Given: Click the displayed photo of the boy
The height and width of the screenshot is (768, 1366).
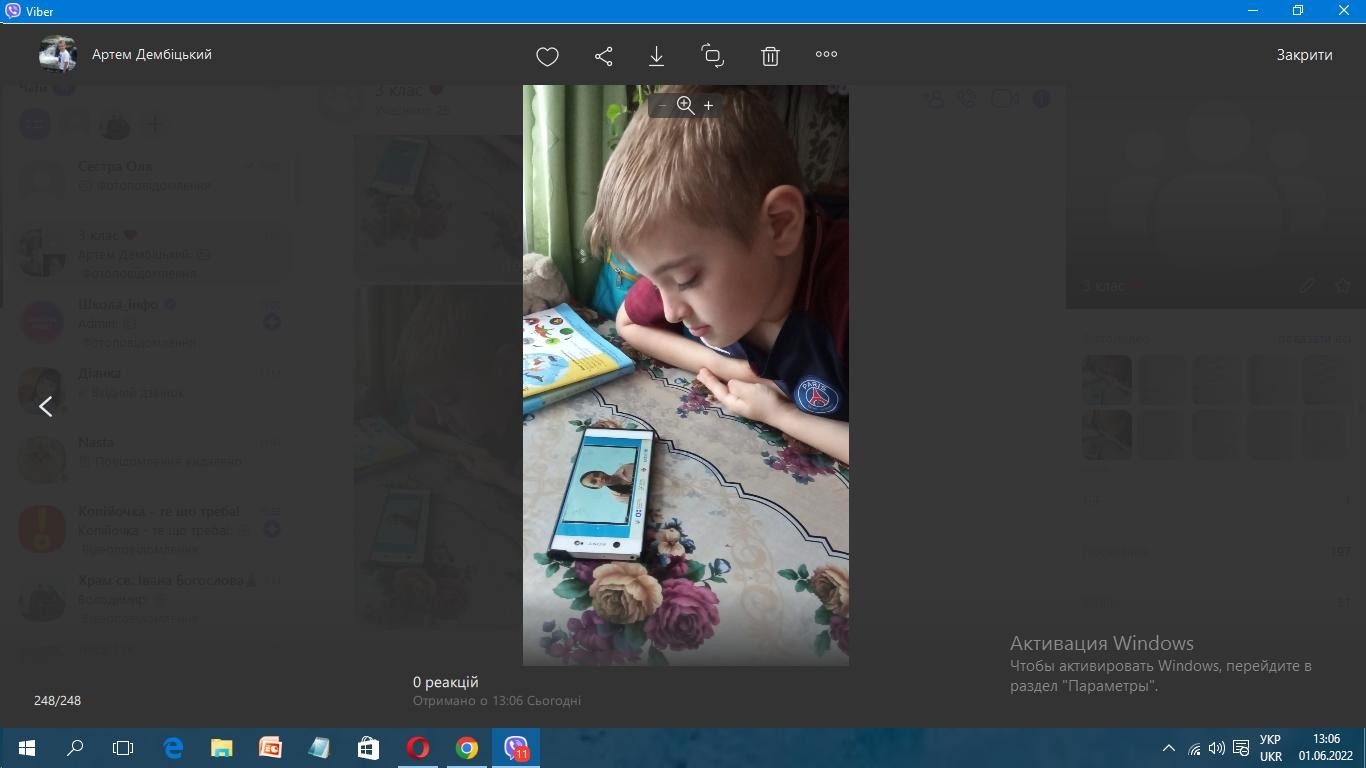Looking at the screenshot, I should (686, 375).
